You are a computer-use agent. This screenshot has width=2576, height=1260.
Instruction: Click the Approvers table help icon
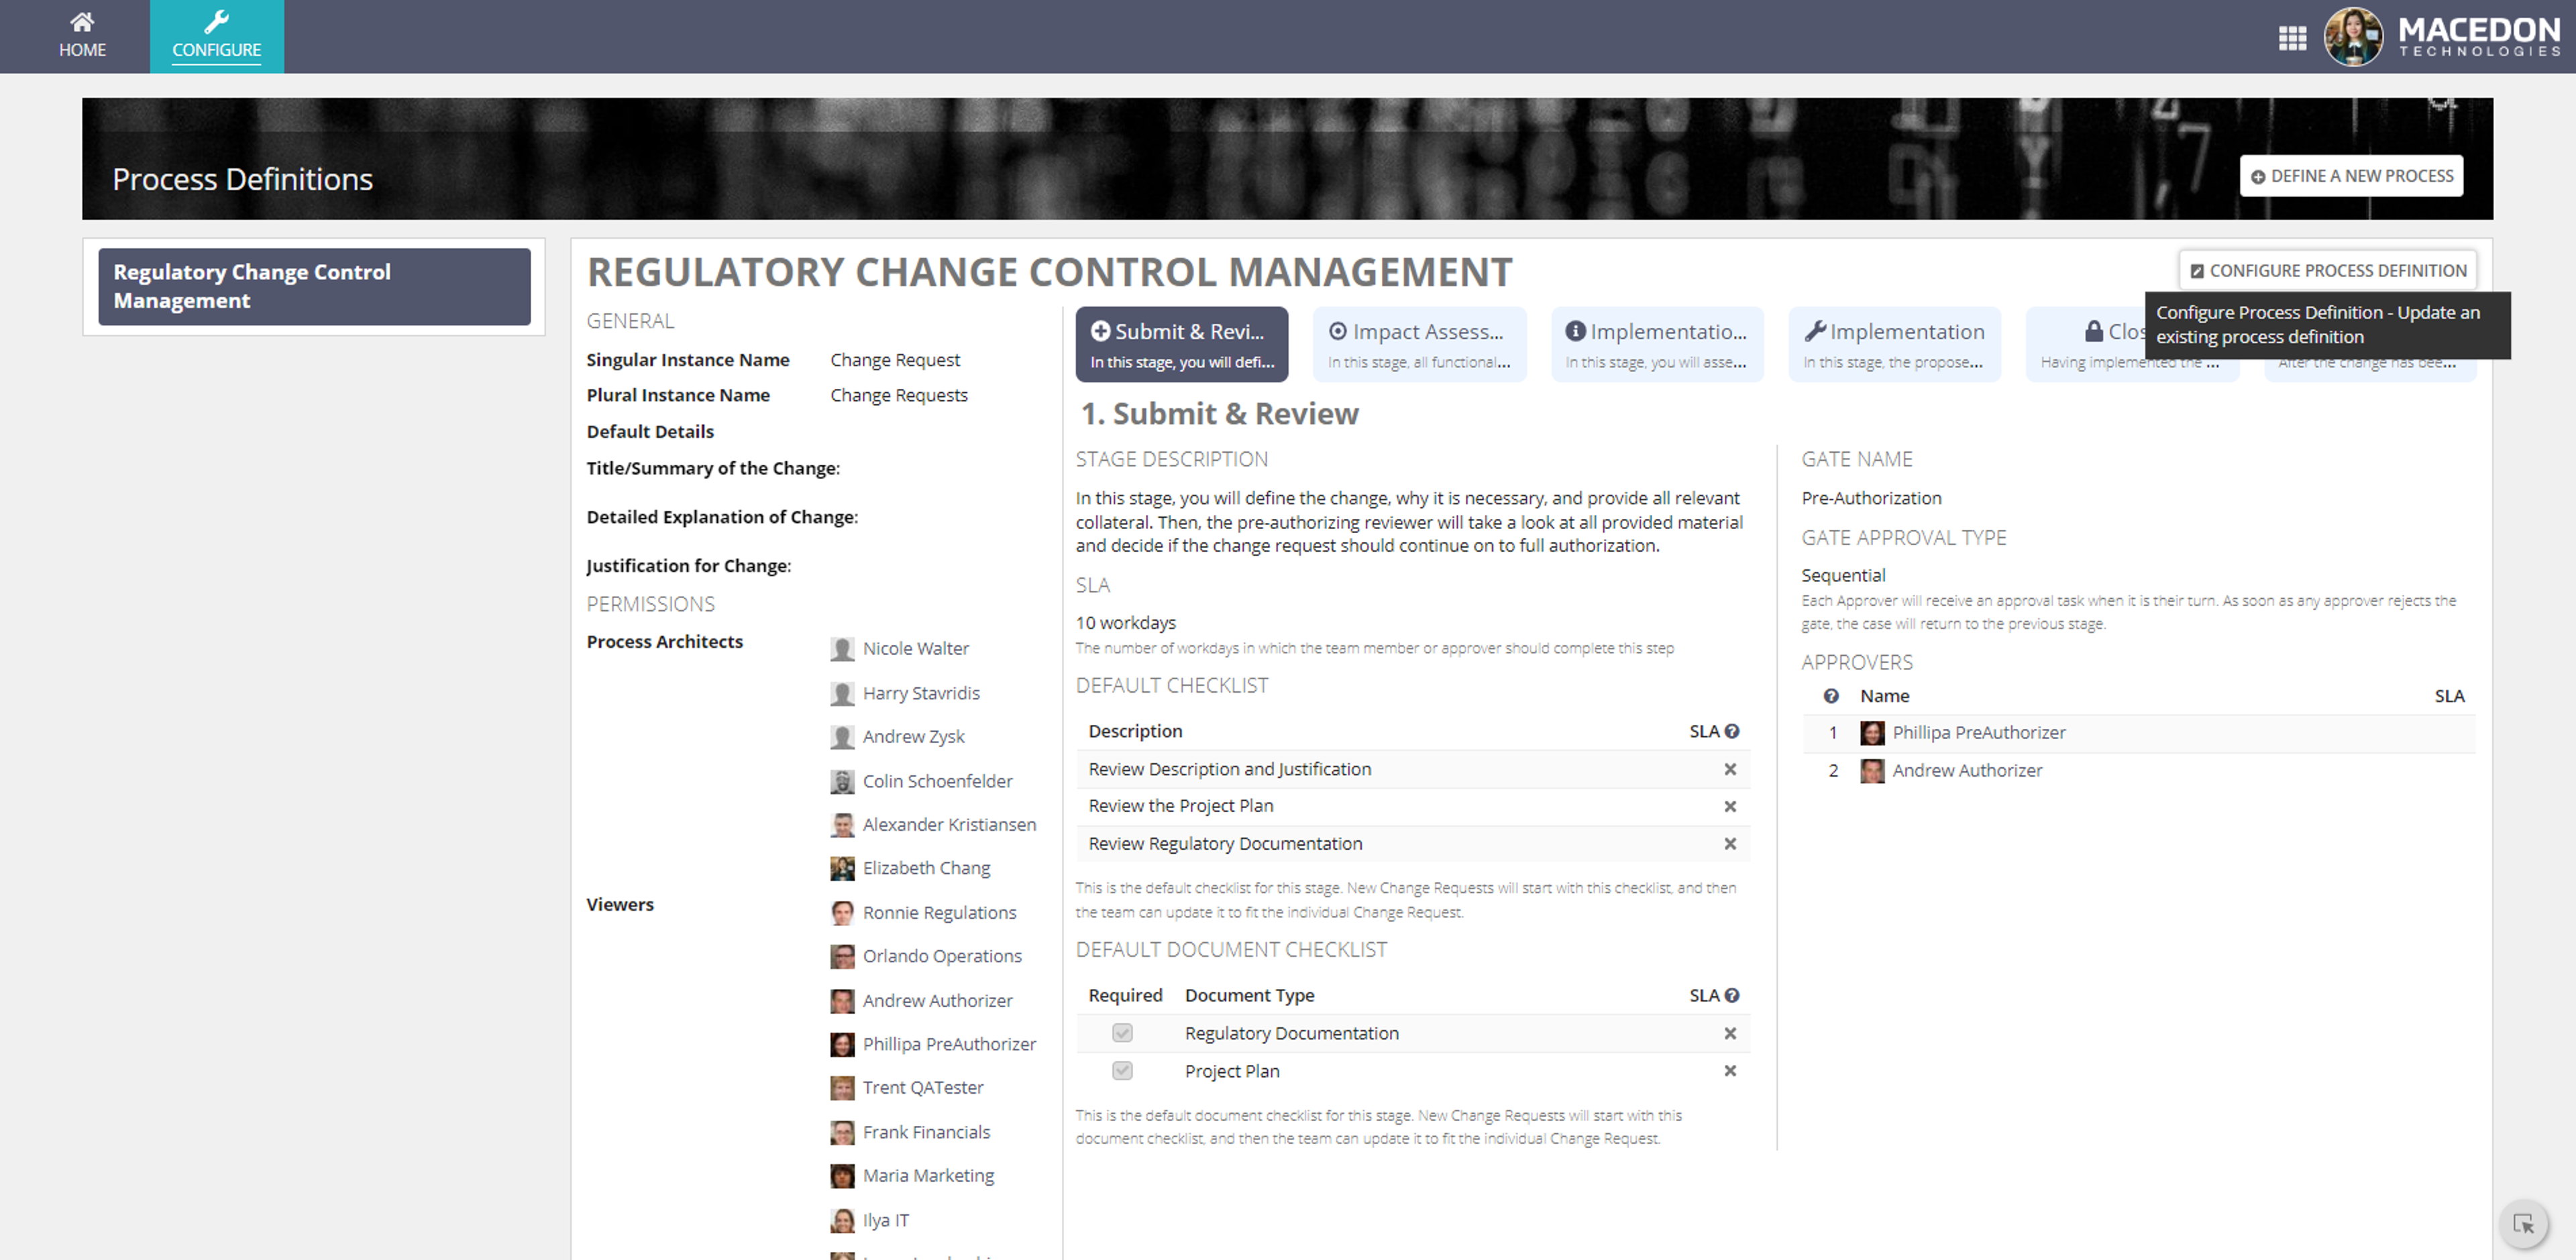[1831, 696]
